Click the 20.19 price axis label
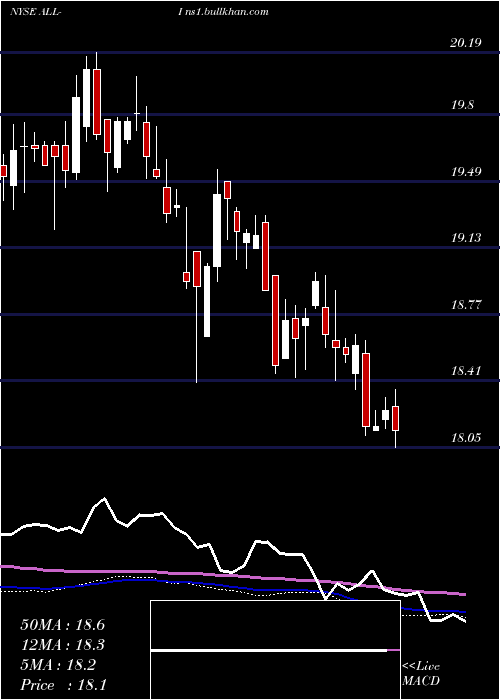The image size is (500, 700). coord(466,43)
